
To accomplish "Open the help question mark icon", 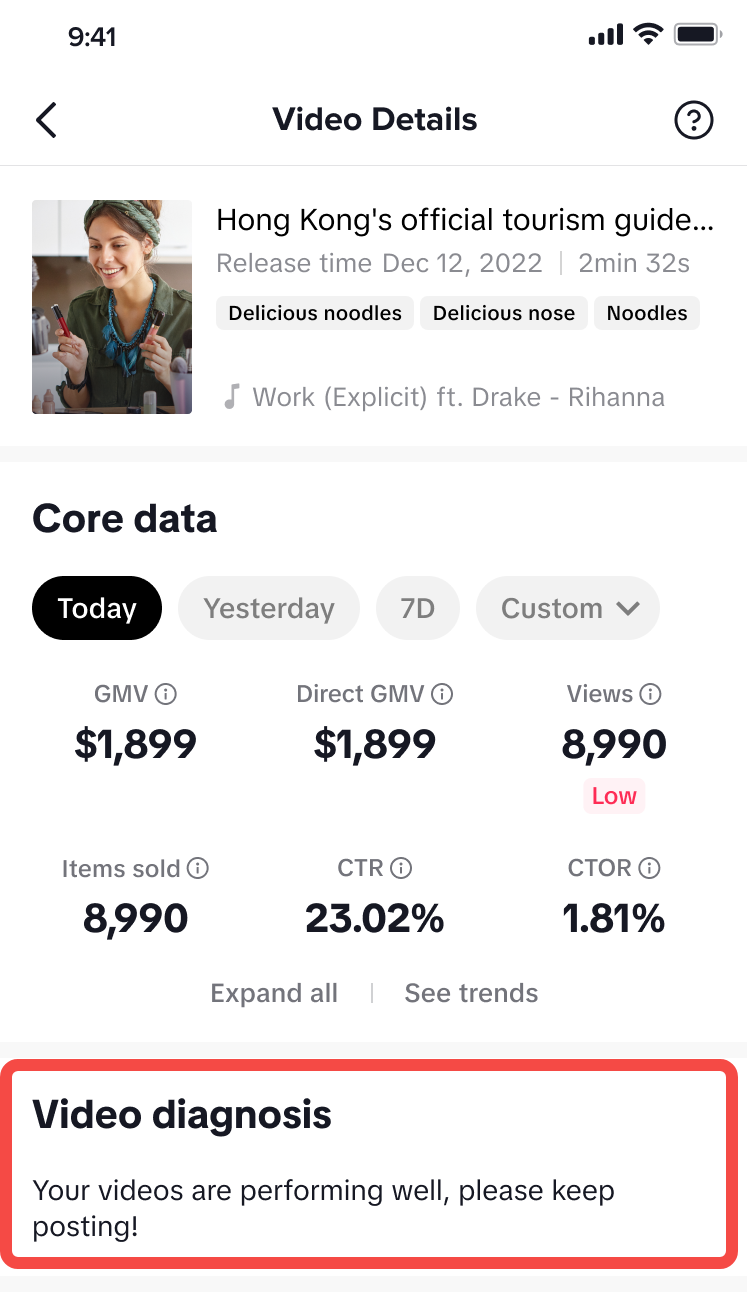I will [x=694, y=121].
